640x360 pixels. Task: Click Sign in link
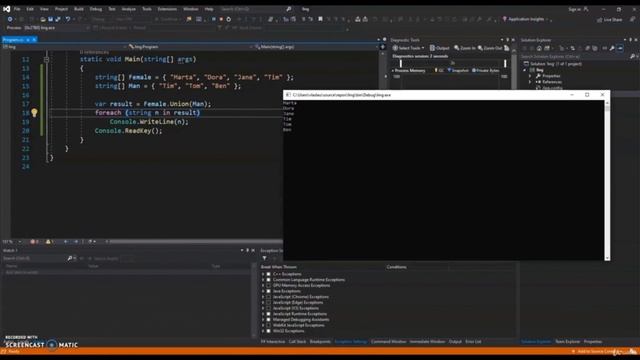pos(574,9)
